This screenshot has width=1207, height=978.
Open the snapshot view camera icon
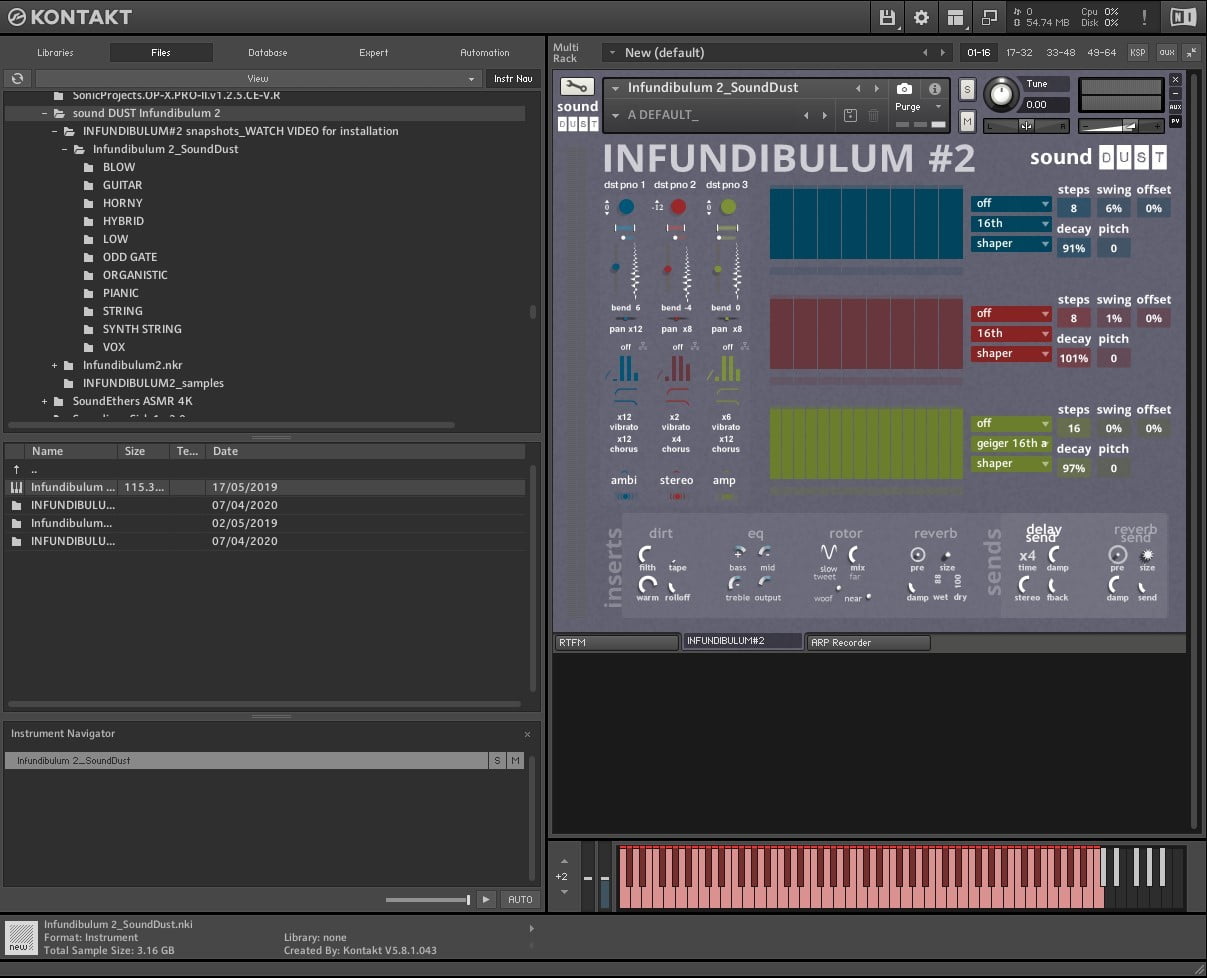(x=904, y=89)
